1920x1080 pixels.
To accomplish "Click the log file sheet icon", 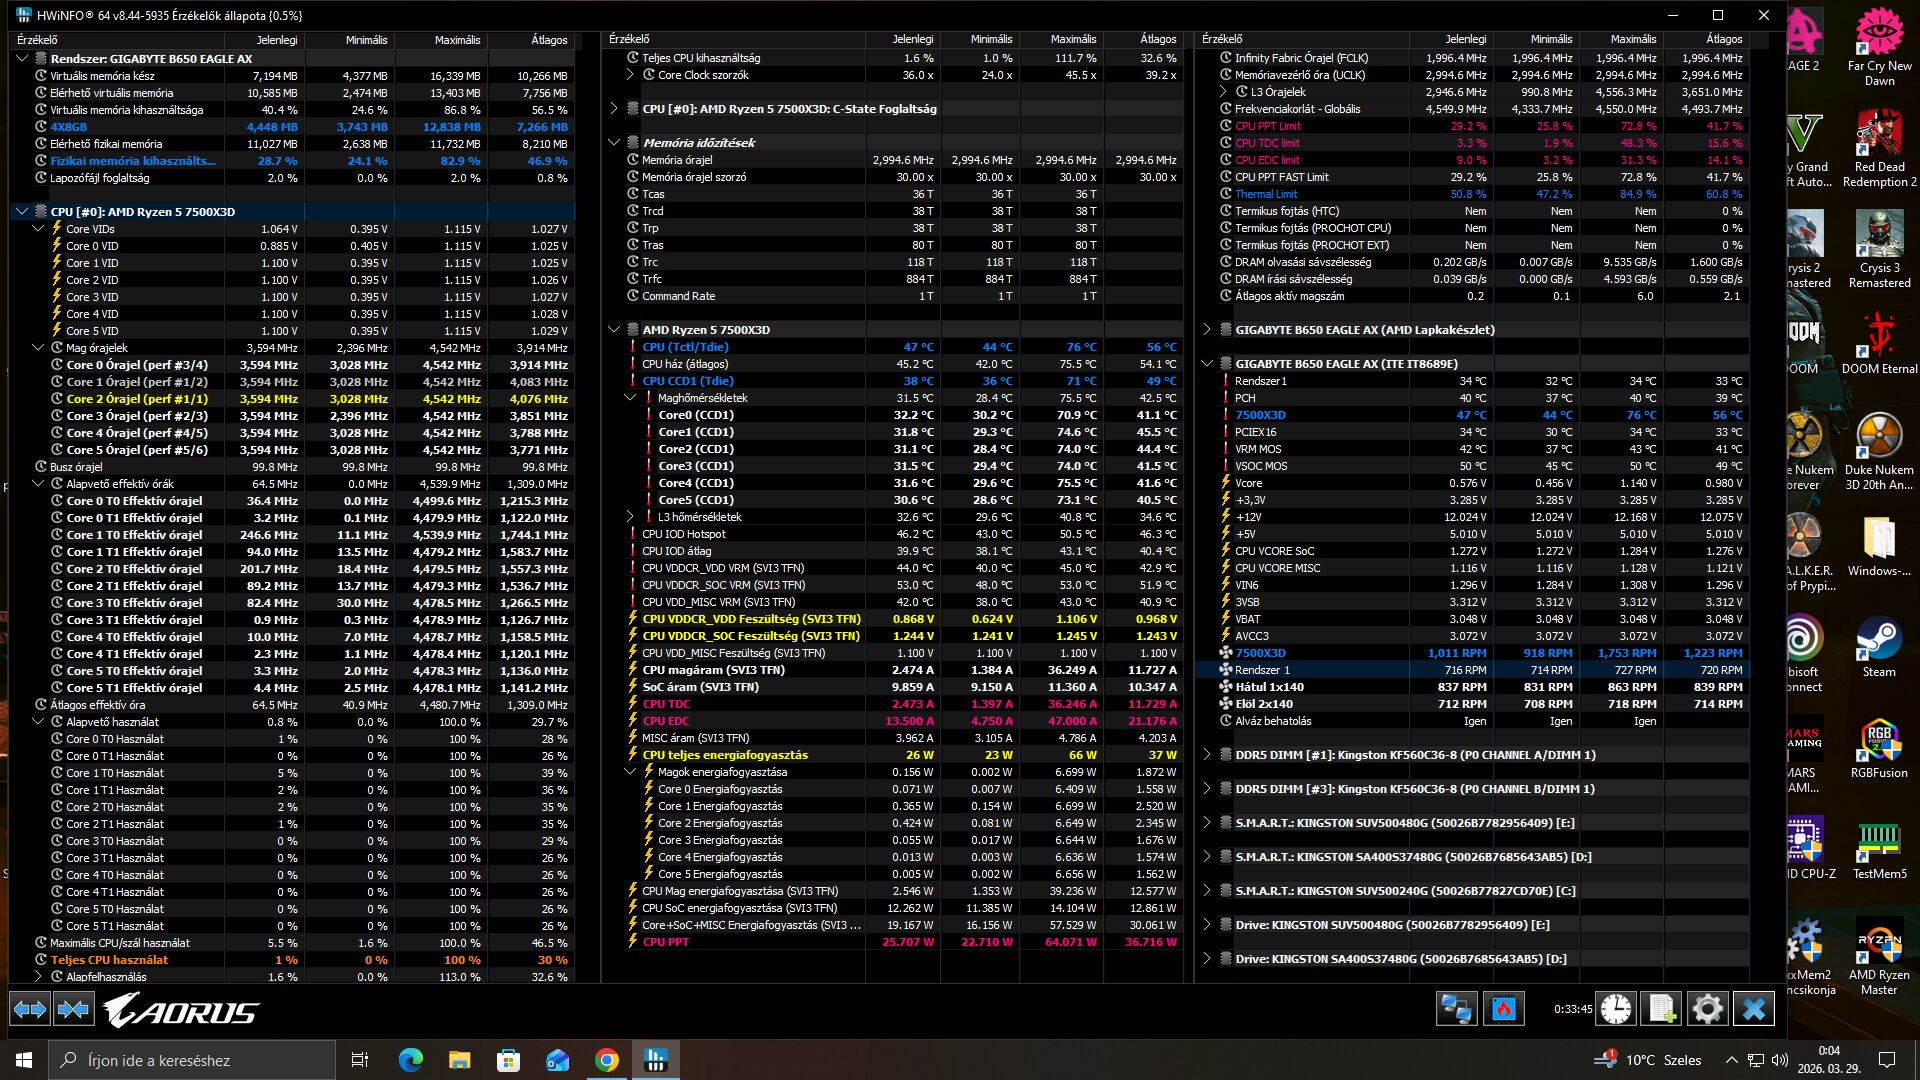I will 1661,1009.
